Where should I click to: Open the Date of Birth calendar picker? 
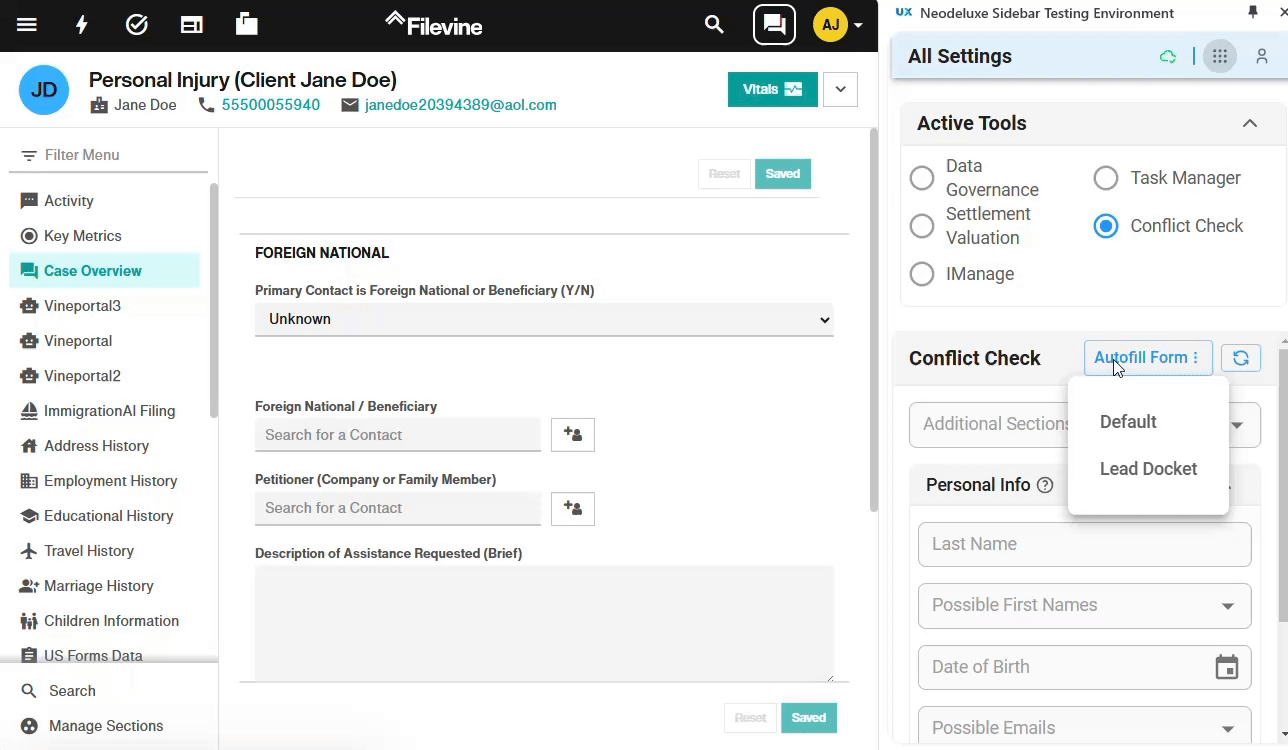[x=1227, y=667]
